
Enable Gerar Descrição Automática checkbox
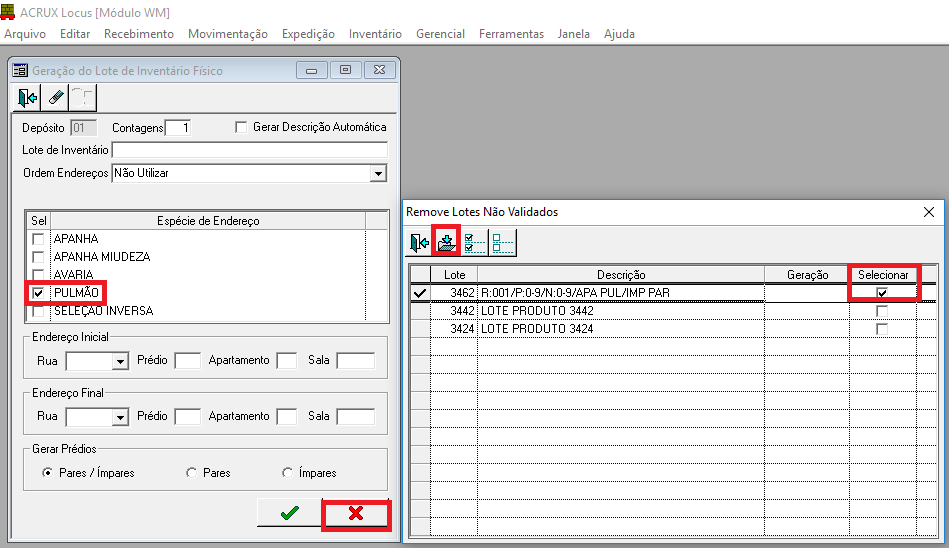(x=241, y=127)
